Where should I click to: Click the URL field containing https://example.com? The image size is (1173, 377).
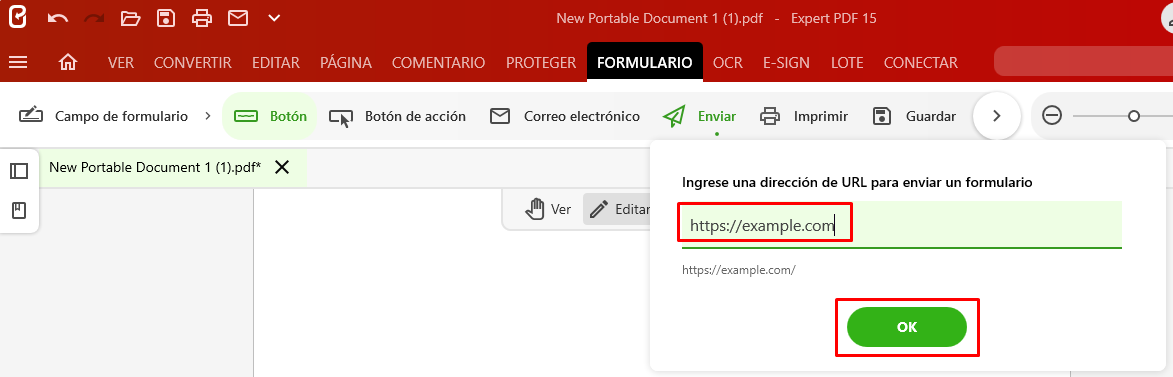(x=901, y=224)
